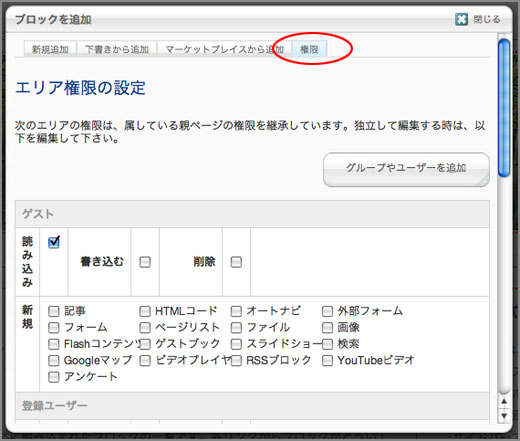The height and width of the screenshot is (441, 520).
Task: Open the 下書きから追加 tab
Action: (117, 49)
